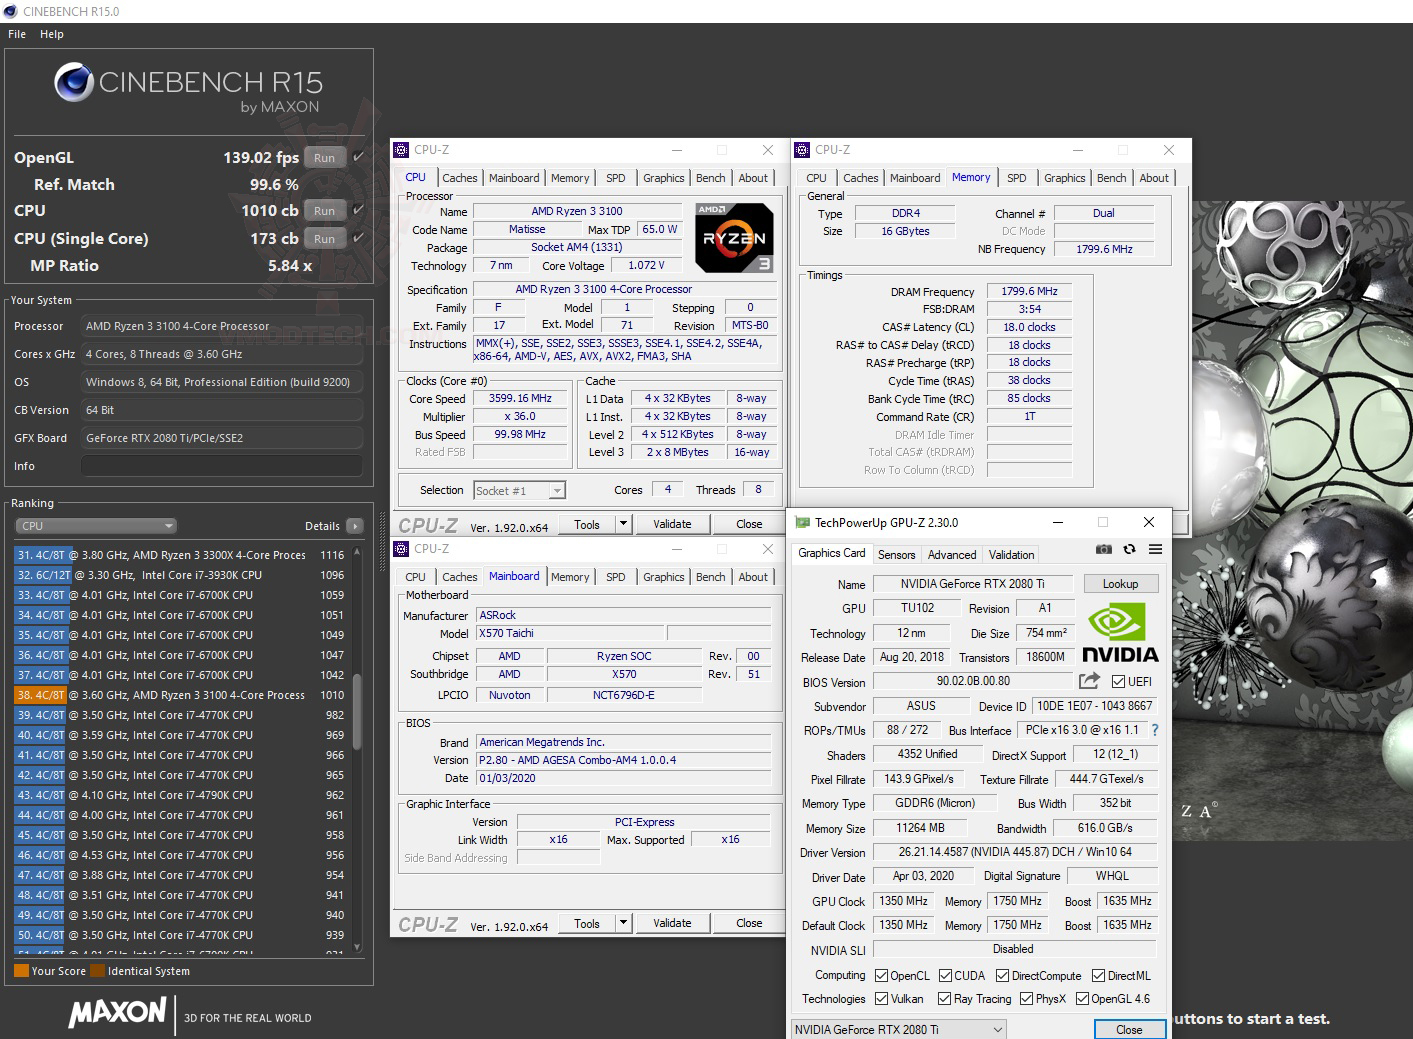Click Tools button in the mainboard CPU-Z window
Viewport: 1413px width, 1039px height.
click(587, 922)
